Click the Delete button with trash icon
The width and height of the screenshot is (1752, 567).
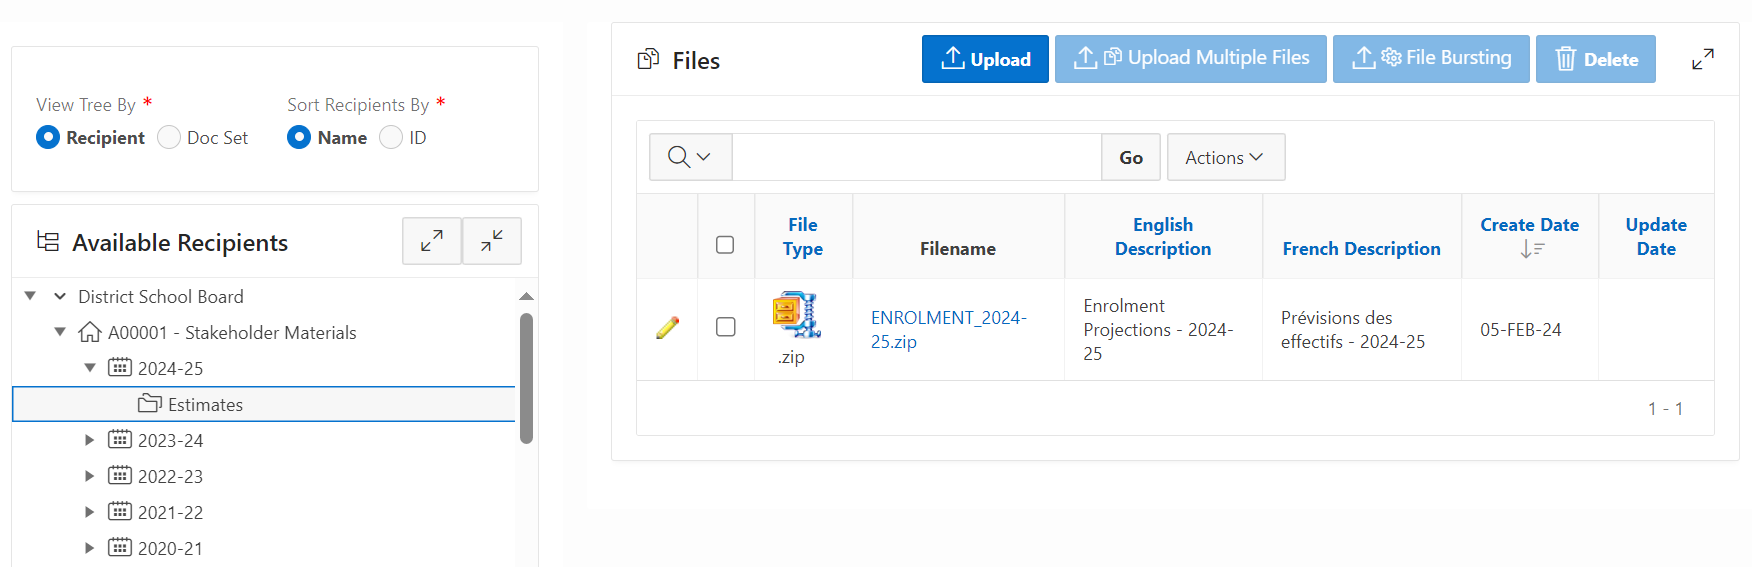[1595, 59]
